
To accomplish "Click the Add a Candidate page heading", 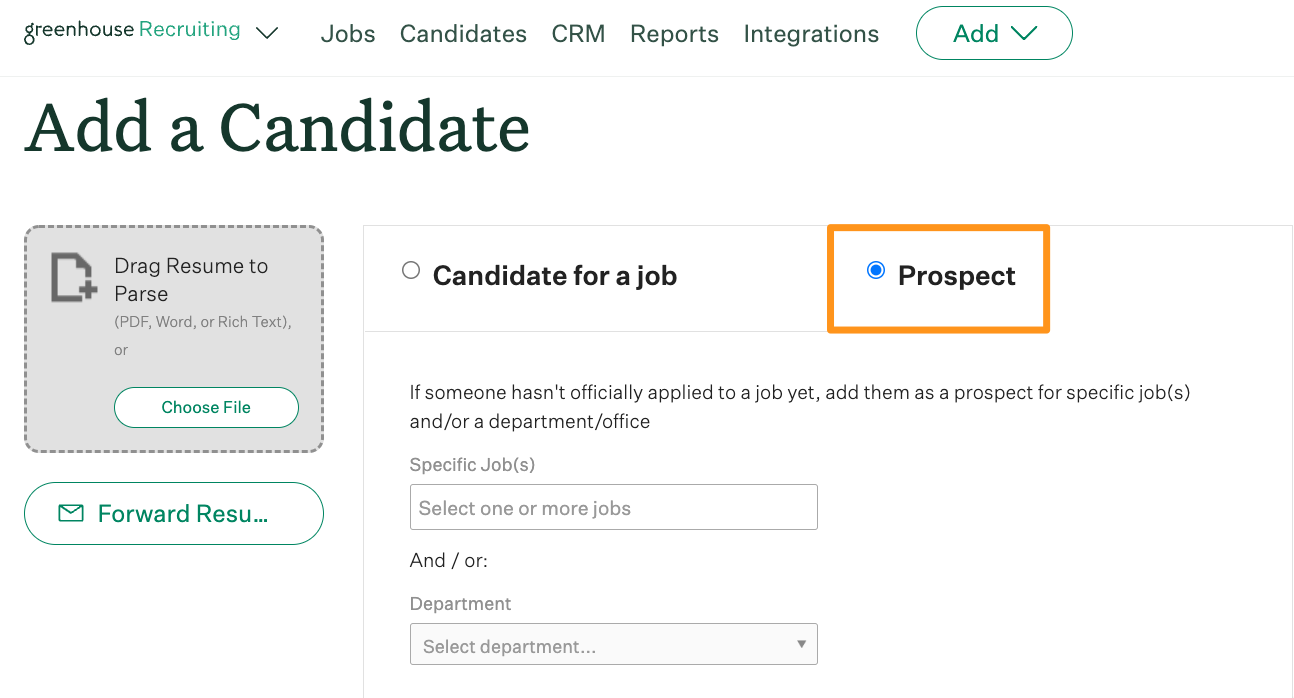I will click(x=277, y=128).
